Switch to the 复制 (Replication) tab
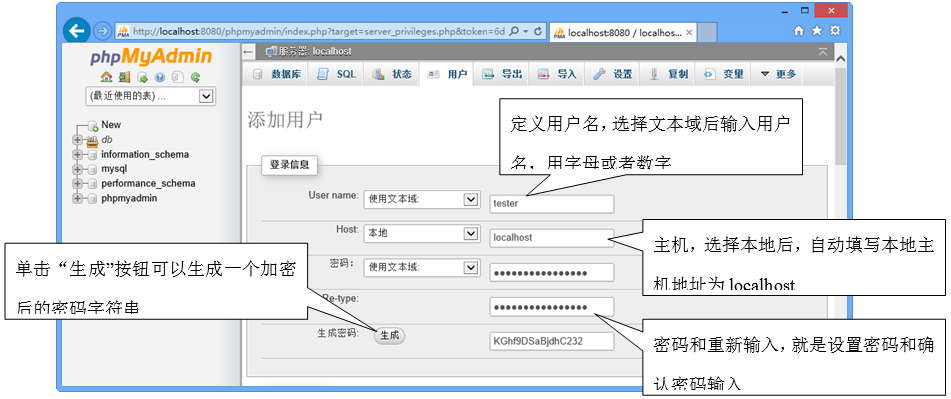951x399 pixels. point(668,75)
